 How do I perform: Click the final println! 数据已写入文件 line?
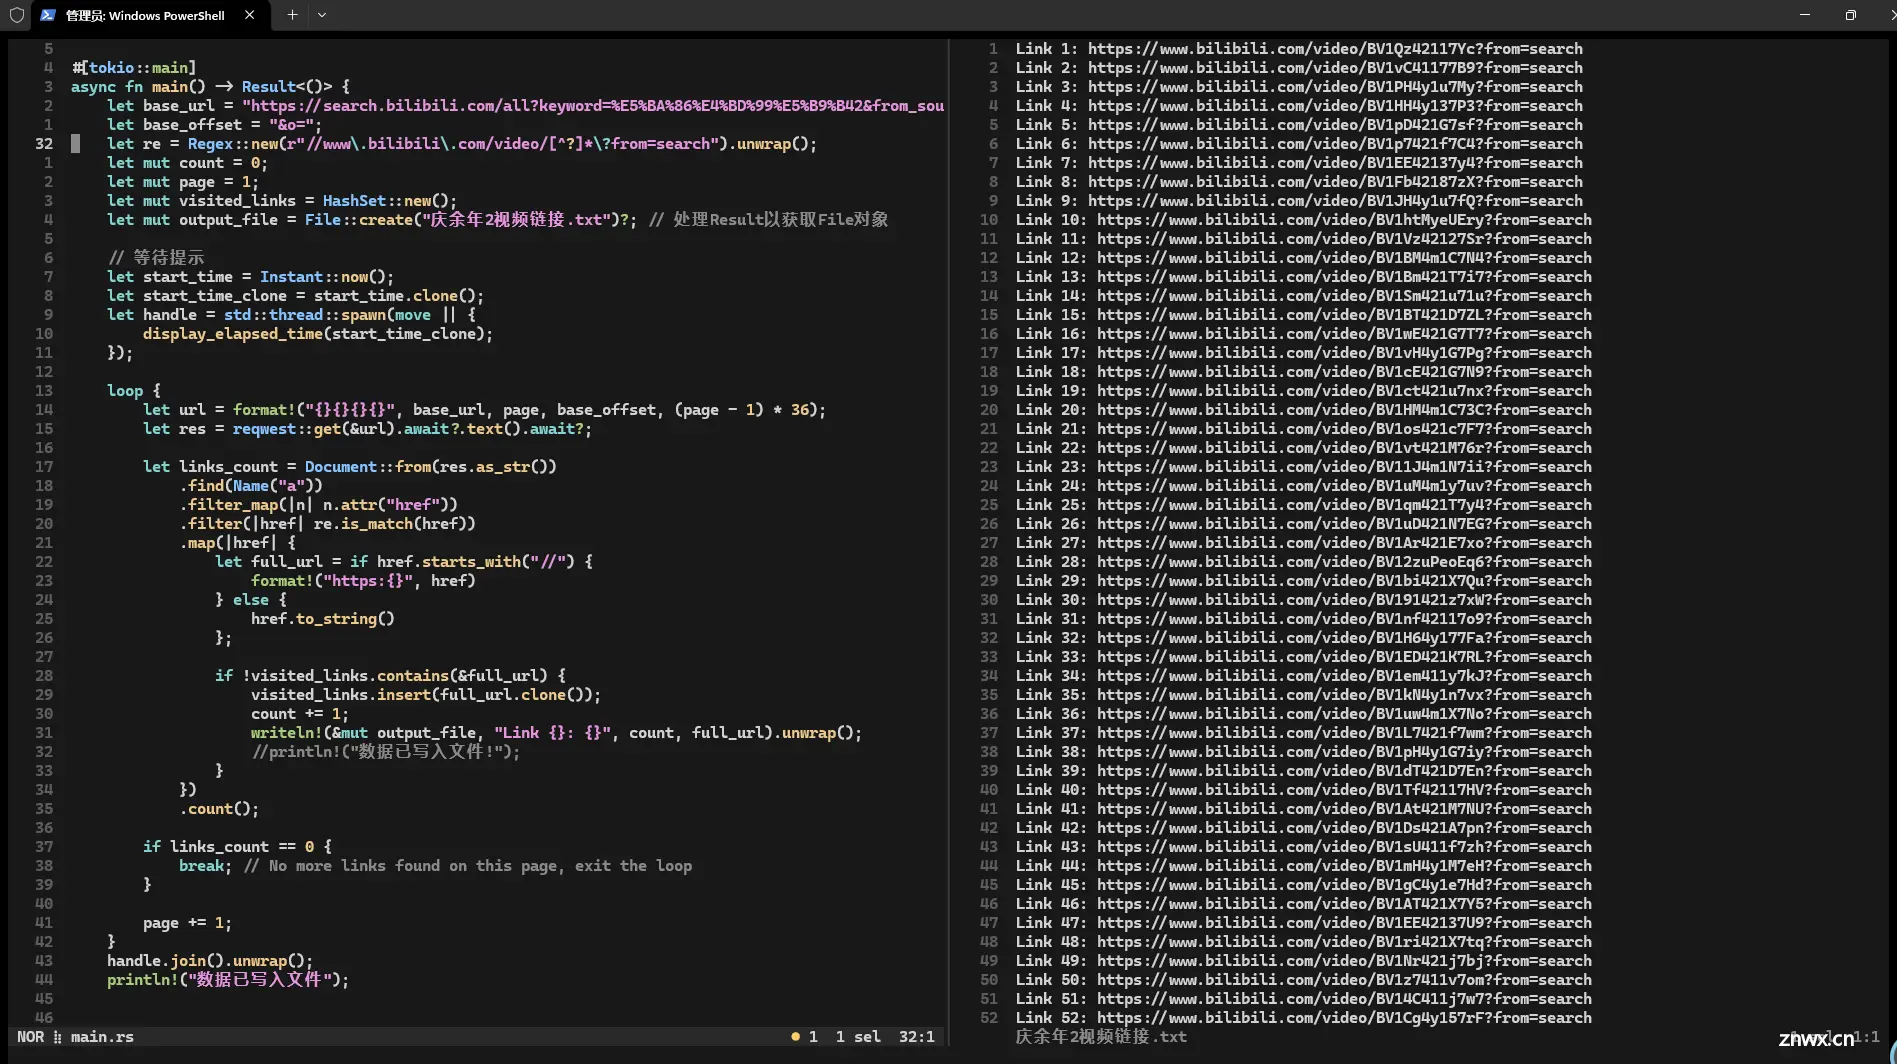coord(228,979)
